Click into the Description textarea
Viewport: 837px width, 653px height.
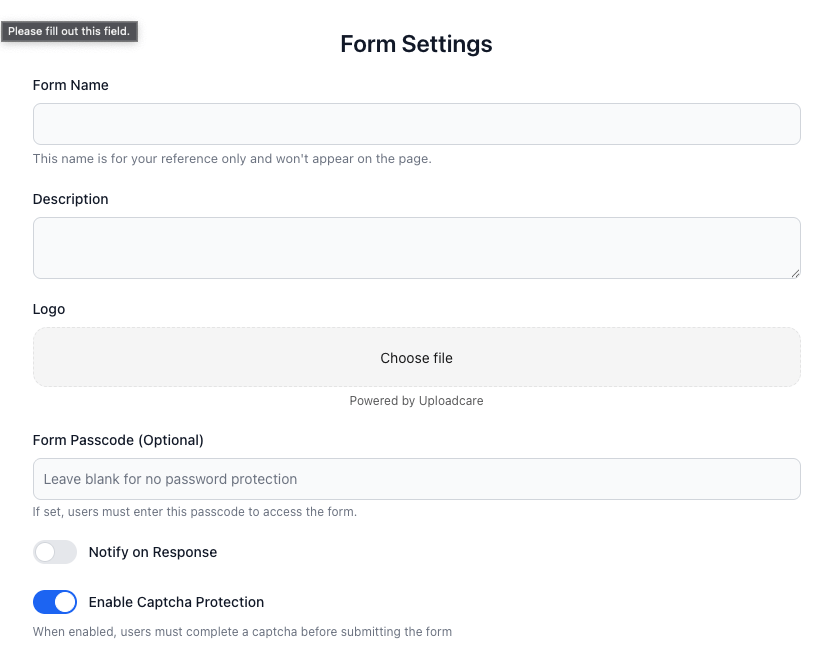(416, 248)
